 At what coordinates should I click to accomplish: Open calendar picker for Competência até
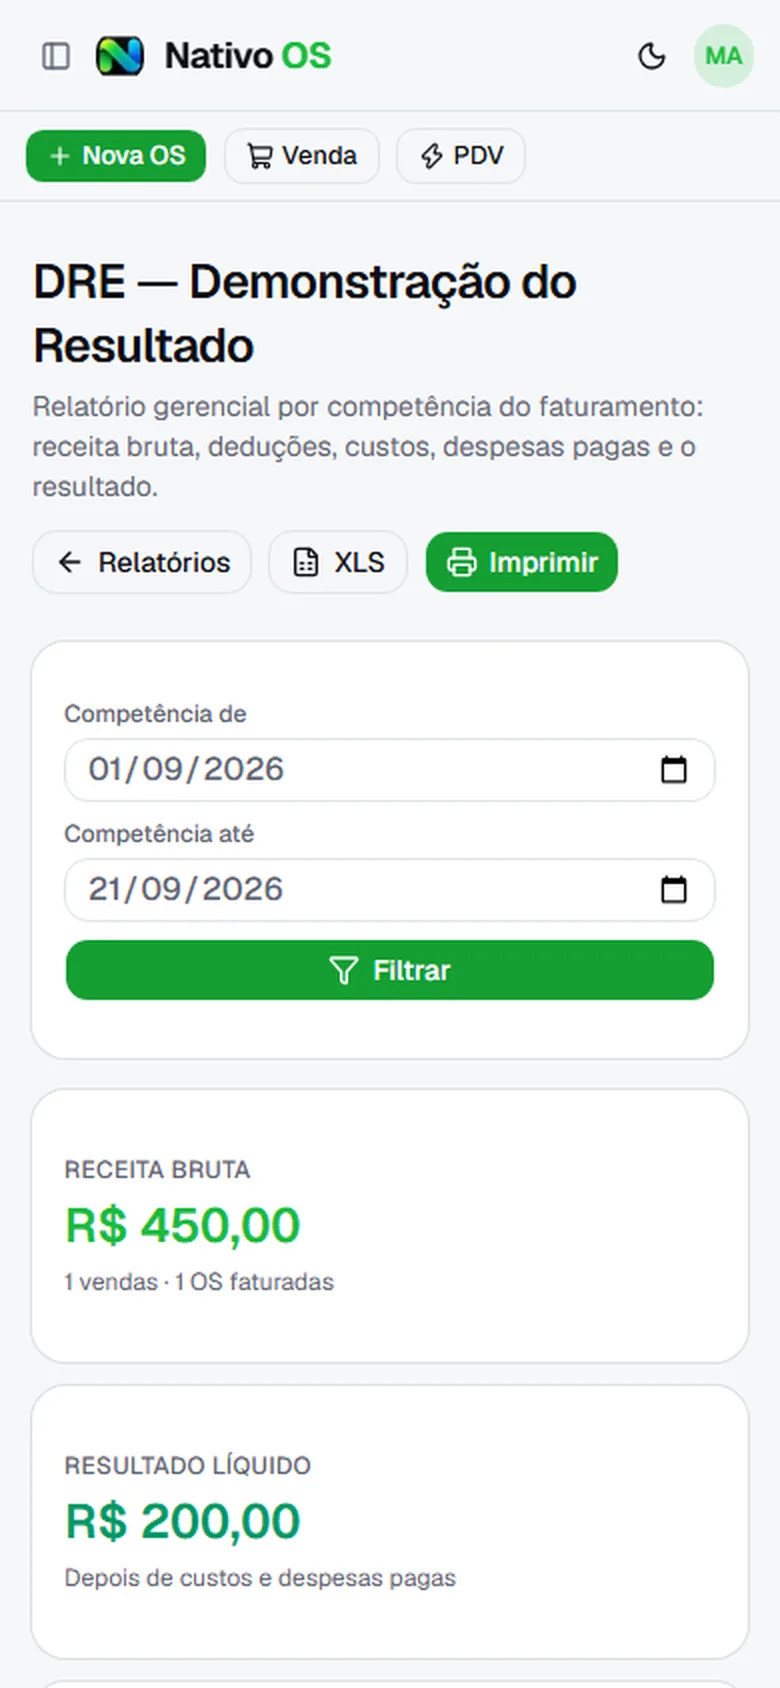point(674,889)
